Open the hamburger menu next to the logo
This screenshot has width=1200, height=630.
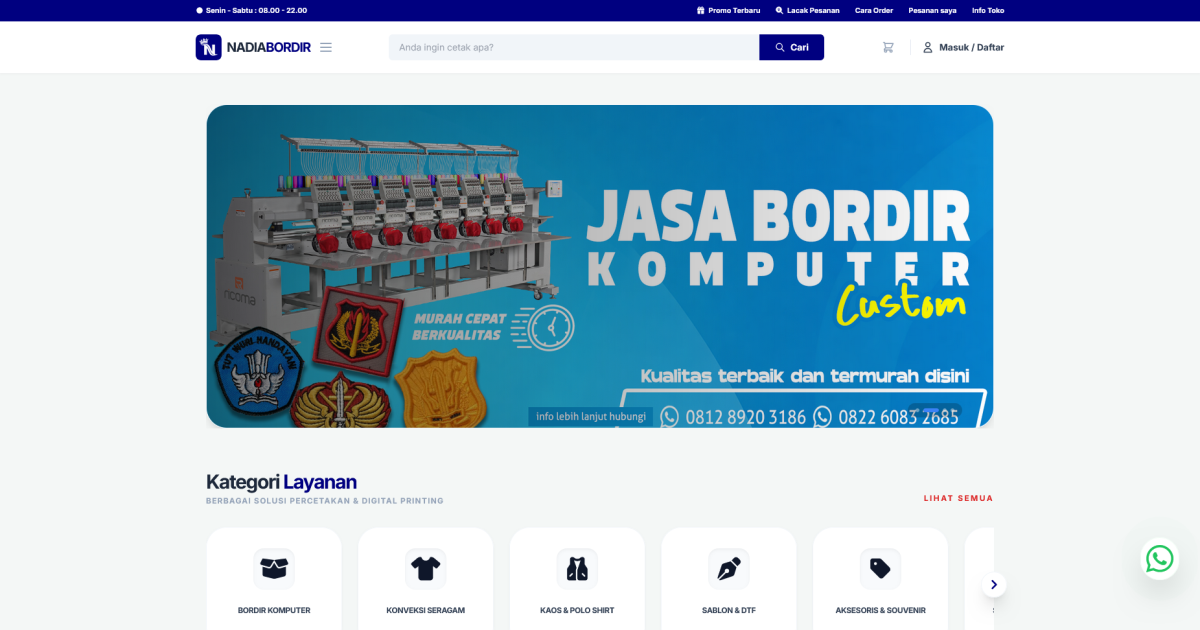[x=326, y=47]
